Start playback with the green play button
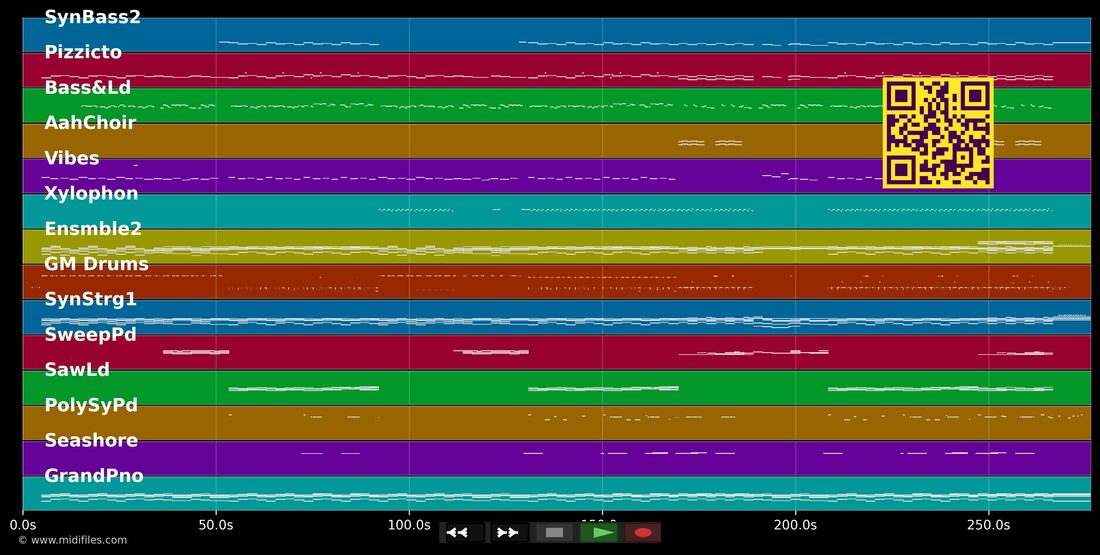The height and width of the screenshot is (555, 1100). [x=599, y=533]
